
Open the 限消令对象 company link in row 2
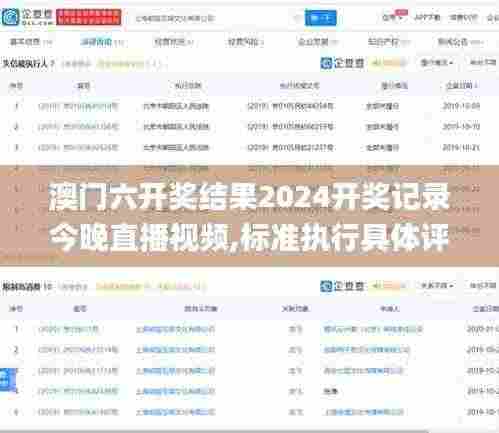(x=175, y=350)
